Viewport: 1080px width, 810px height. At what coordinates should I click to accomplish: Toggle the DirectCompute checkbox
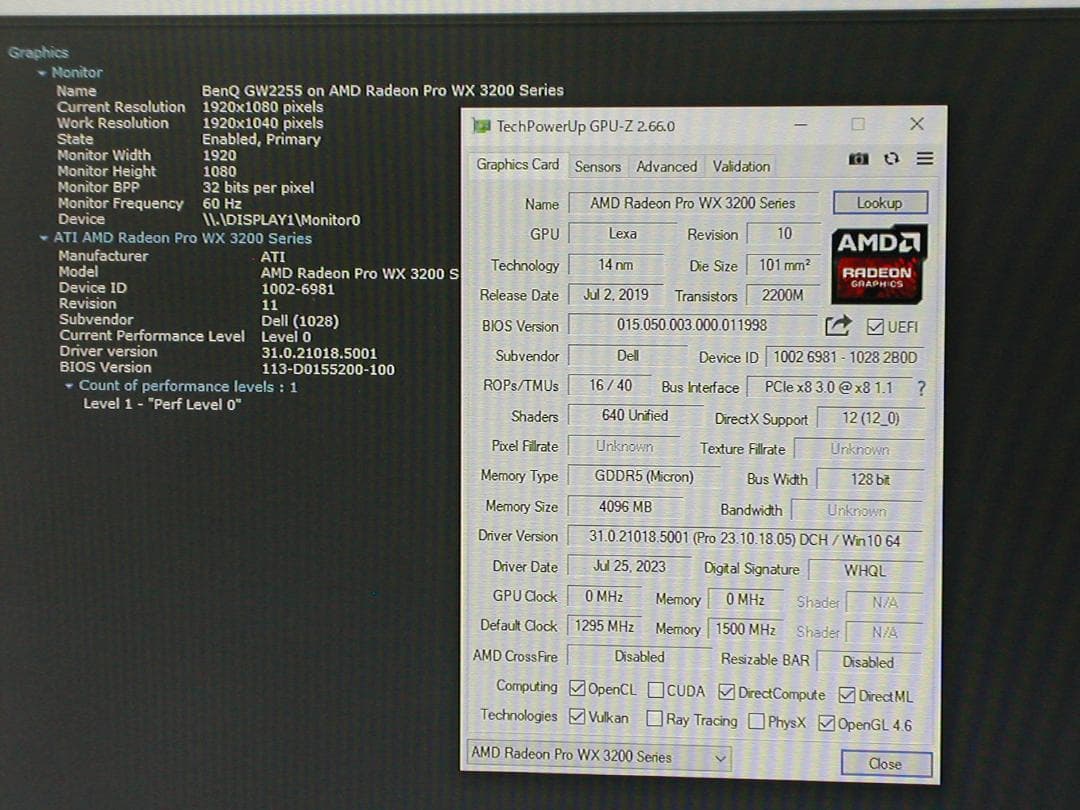tap(726, 692)
